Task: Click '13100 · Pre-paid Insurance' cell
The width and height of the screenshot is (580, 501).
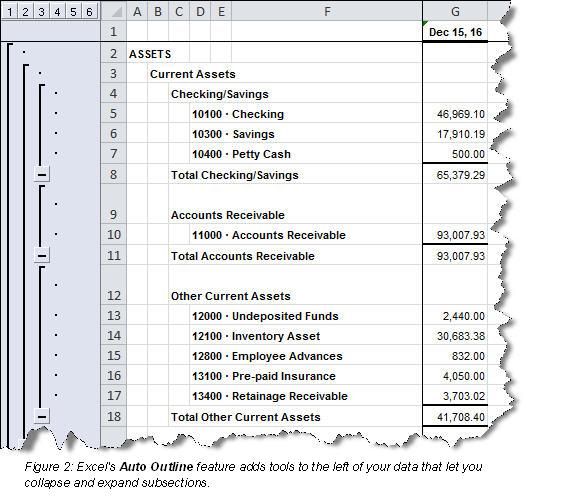Action: (x=264, y=376)
